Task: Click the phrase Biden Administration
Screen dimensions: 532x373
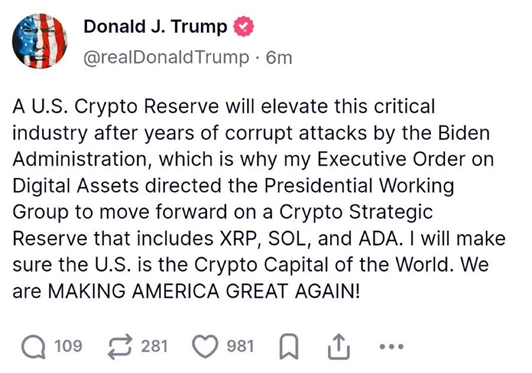Action: coord(251,146)
